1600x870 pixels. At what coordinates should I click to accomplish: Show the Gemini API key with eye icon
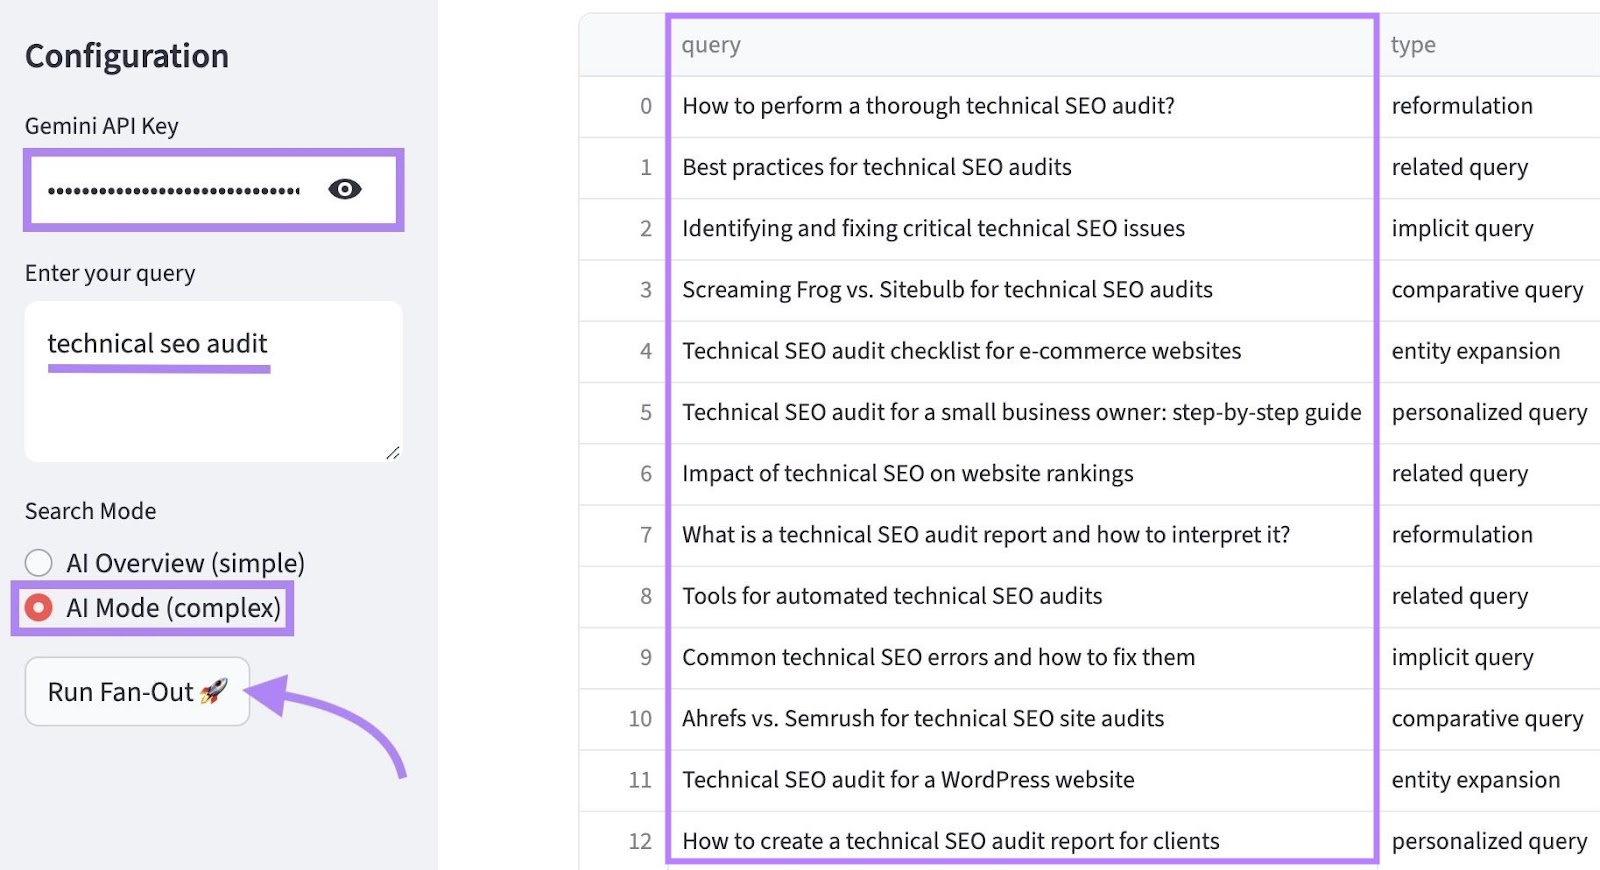tap(345, 189)
